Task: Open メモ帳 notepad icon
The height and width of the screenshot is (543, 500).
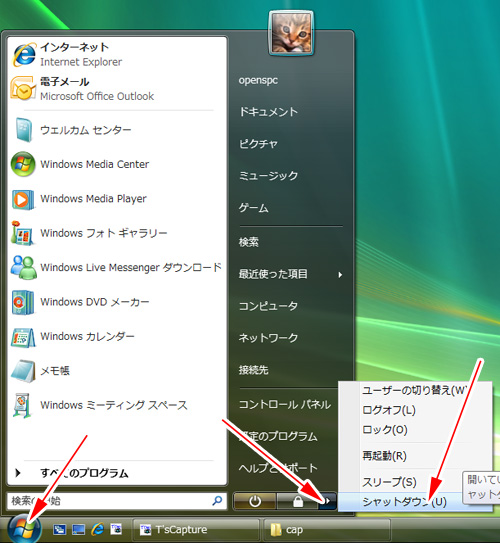Action: point(23,371)
